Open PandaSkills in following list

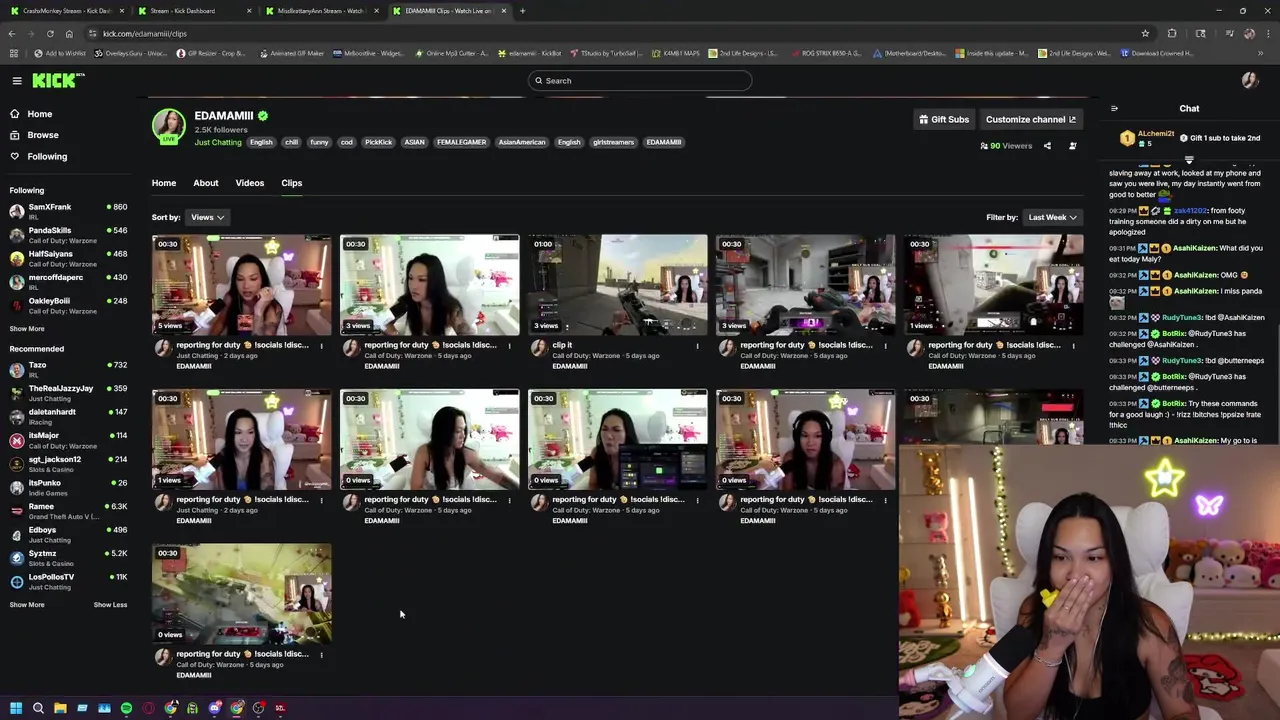(x=68, y=234)
